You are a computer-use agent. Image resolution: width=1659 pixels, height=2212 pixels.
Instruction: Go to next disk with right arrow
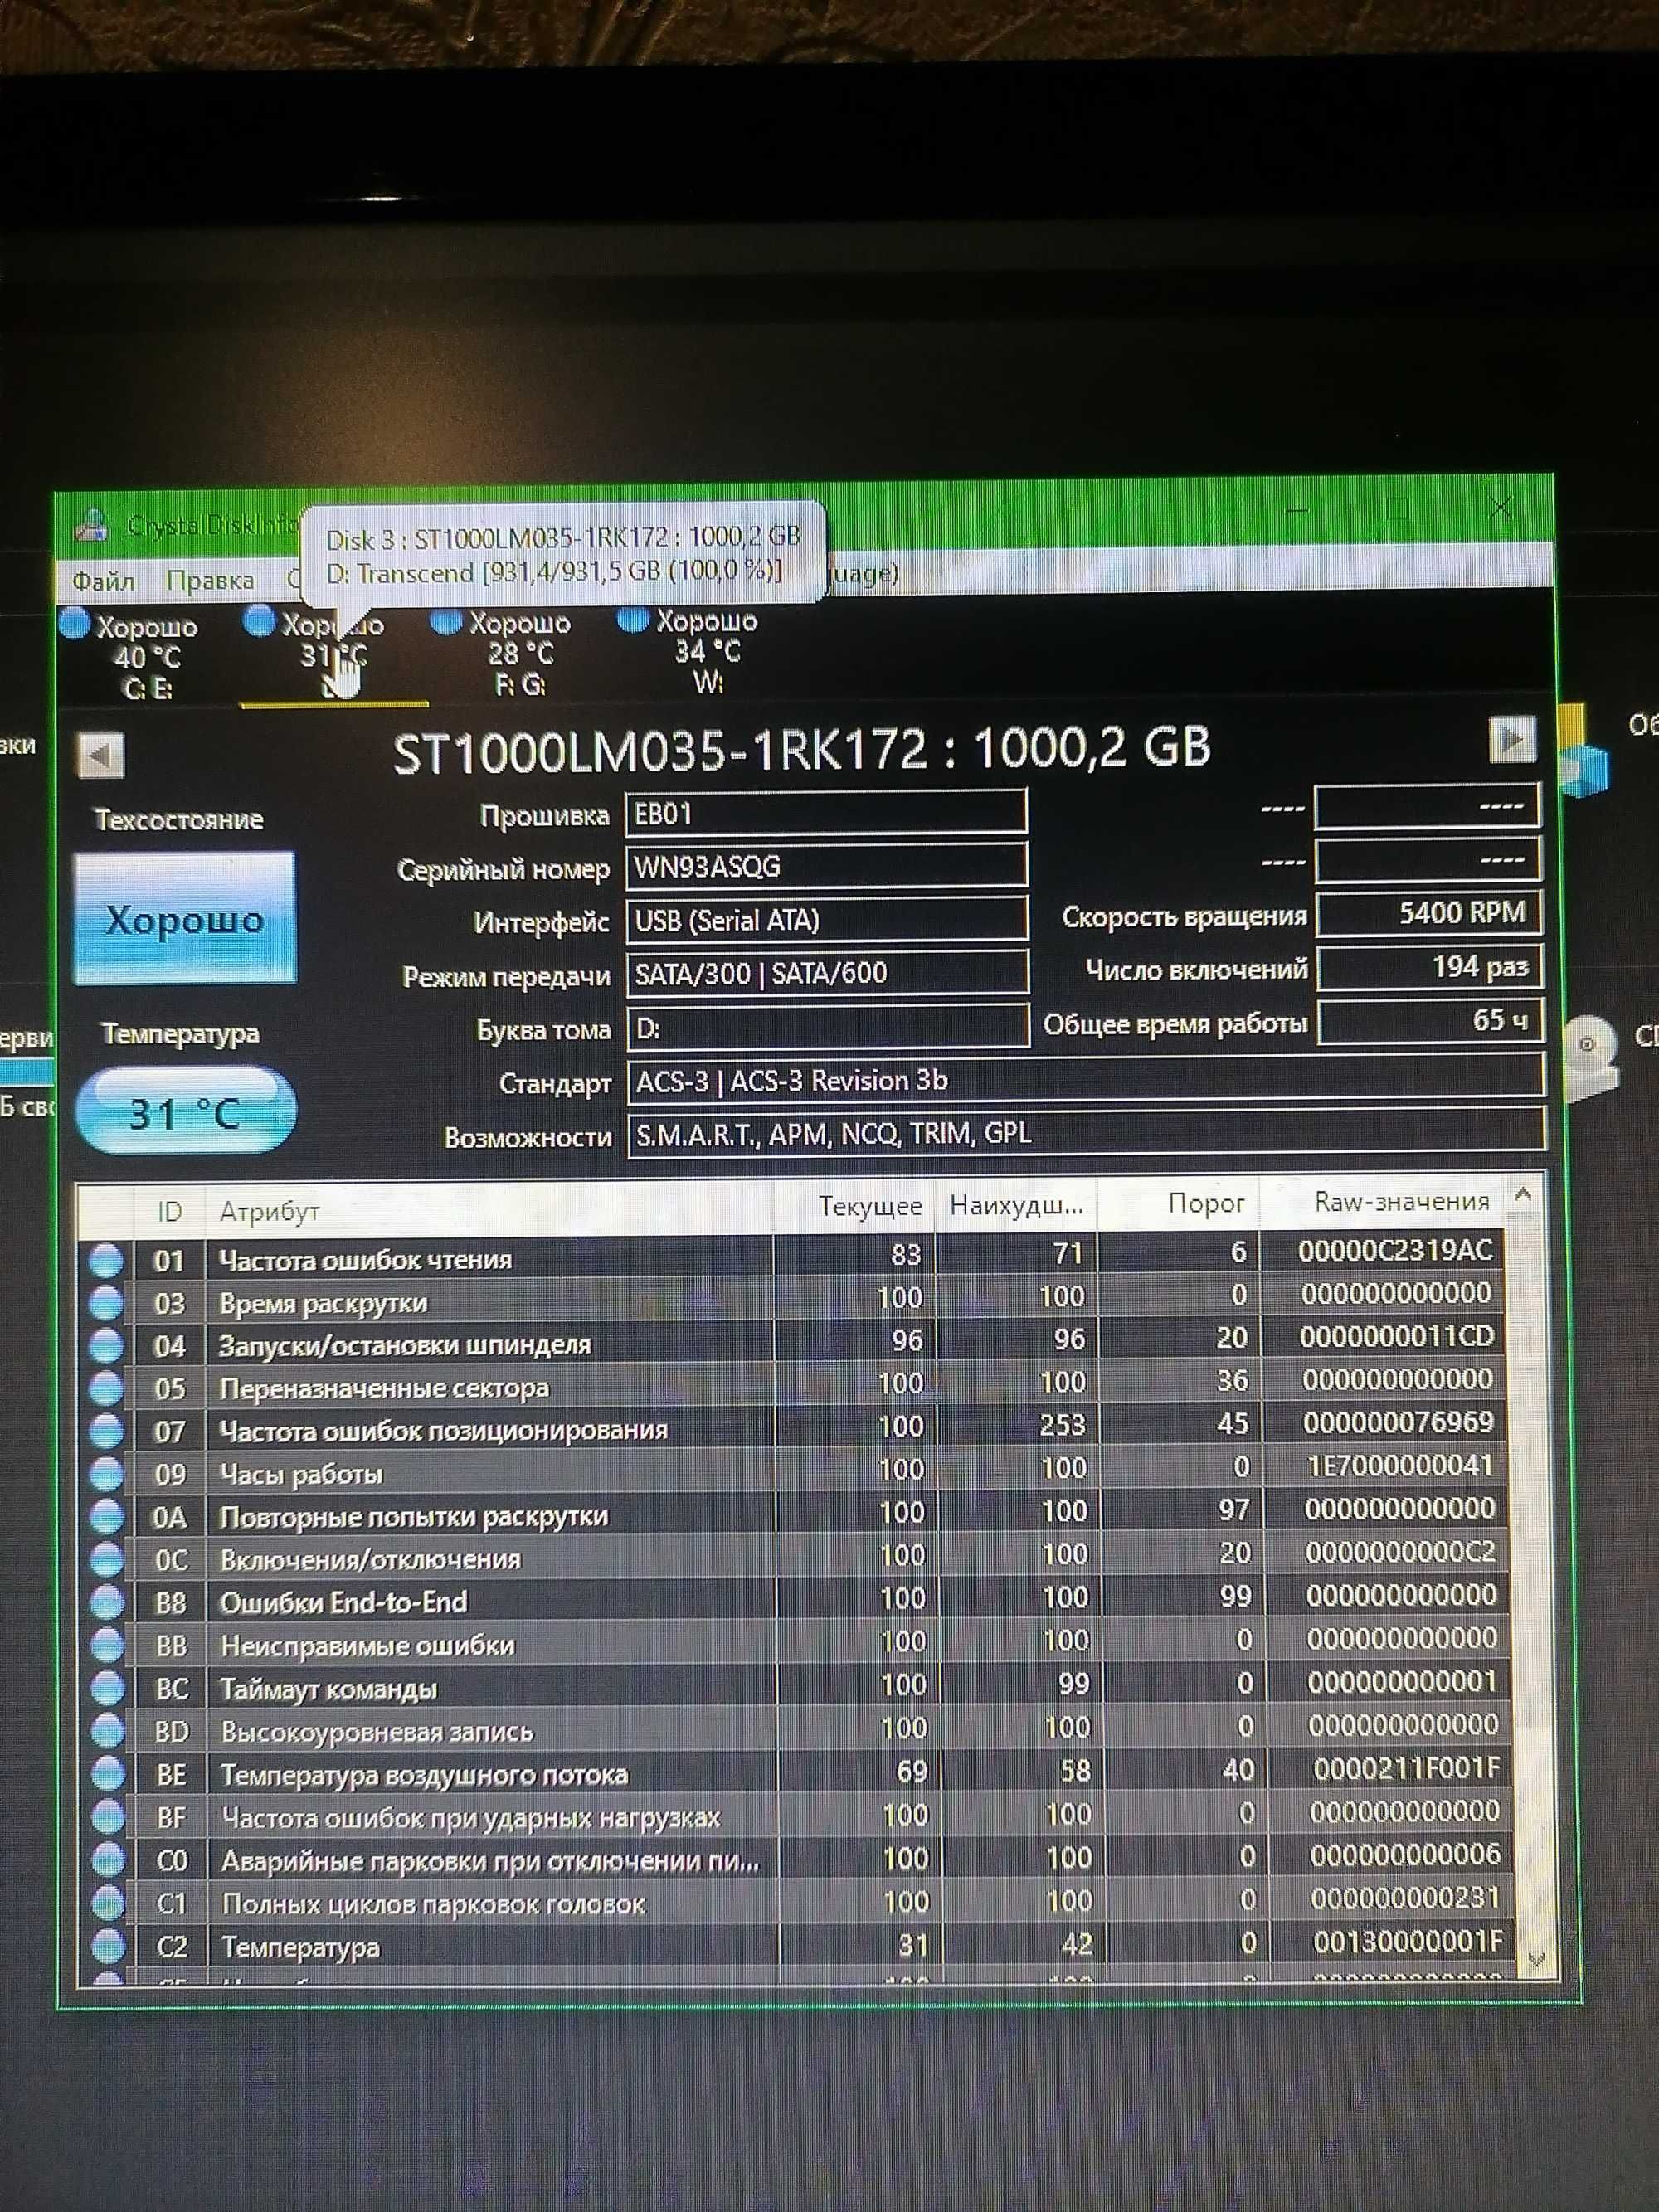pyautogui.click(x=1513, y=741)
